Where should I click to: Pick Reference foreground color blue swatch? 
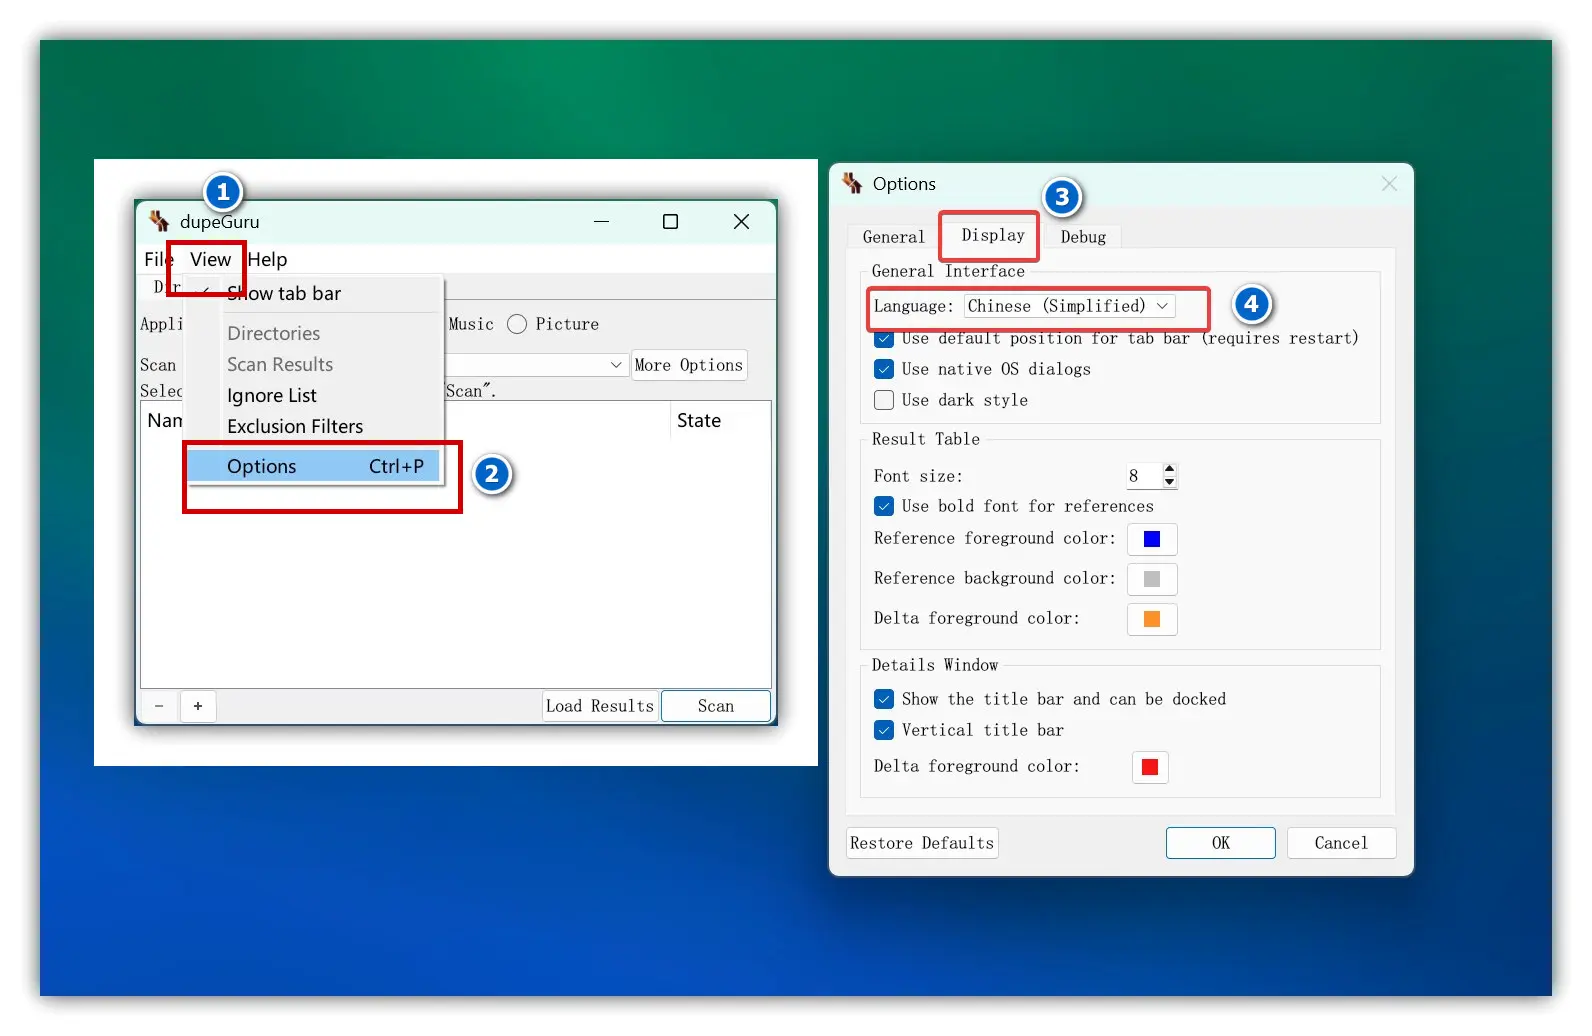pyautogui.click(x=1152, y=539)
